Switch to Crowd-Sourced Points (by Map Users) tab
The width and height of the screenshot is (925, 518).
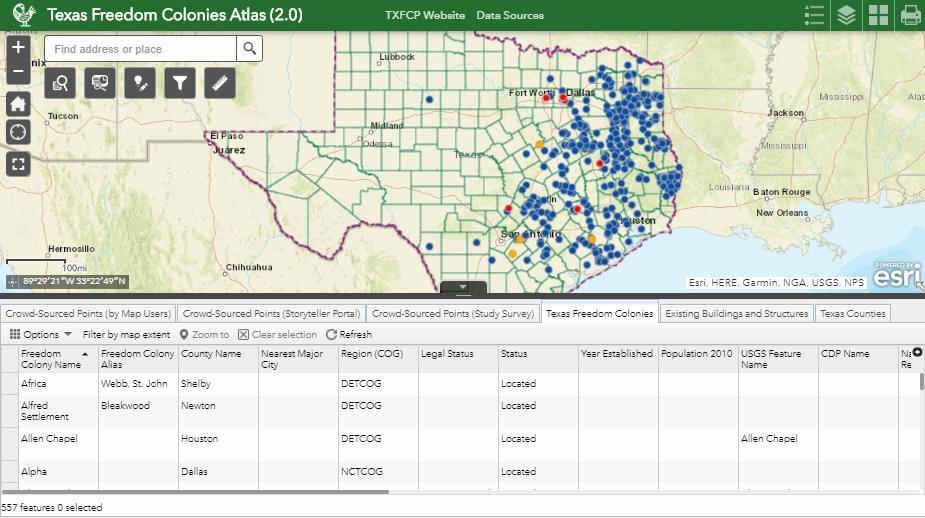tap(88, 313)
